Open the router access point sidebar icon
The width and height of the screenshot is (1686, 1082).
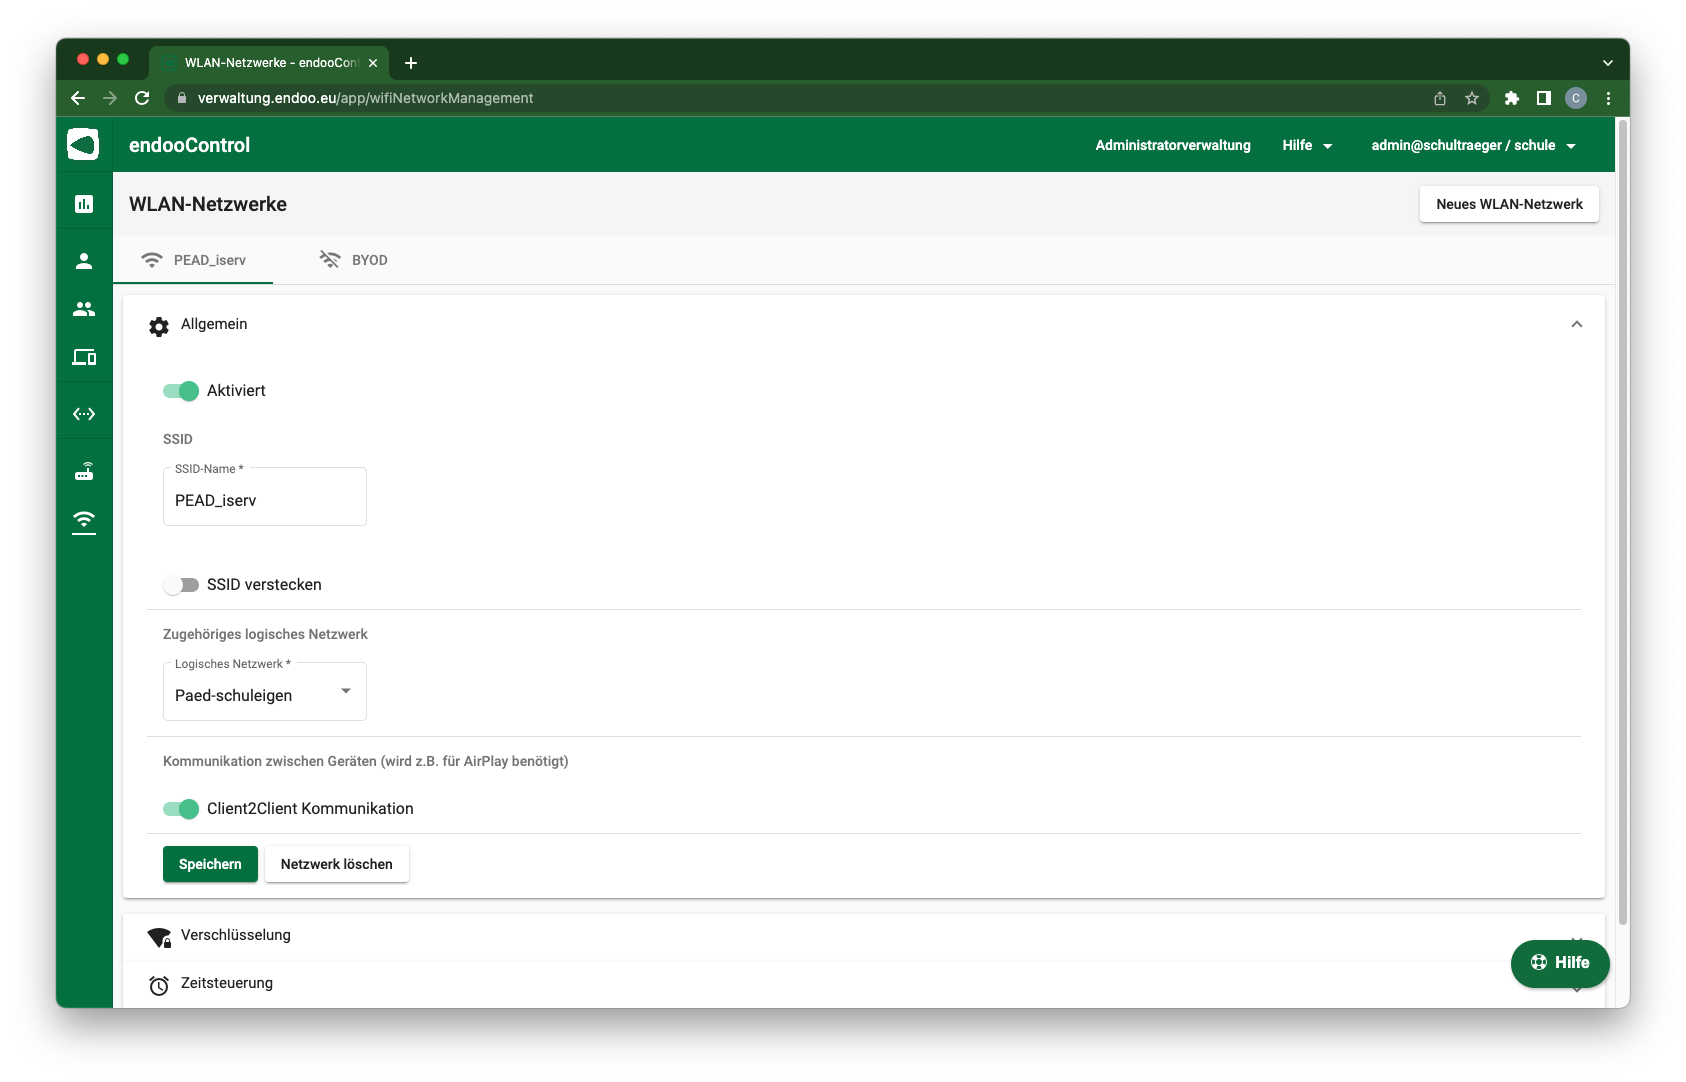(84, 471)
